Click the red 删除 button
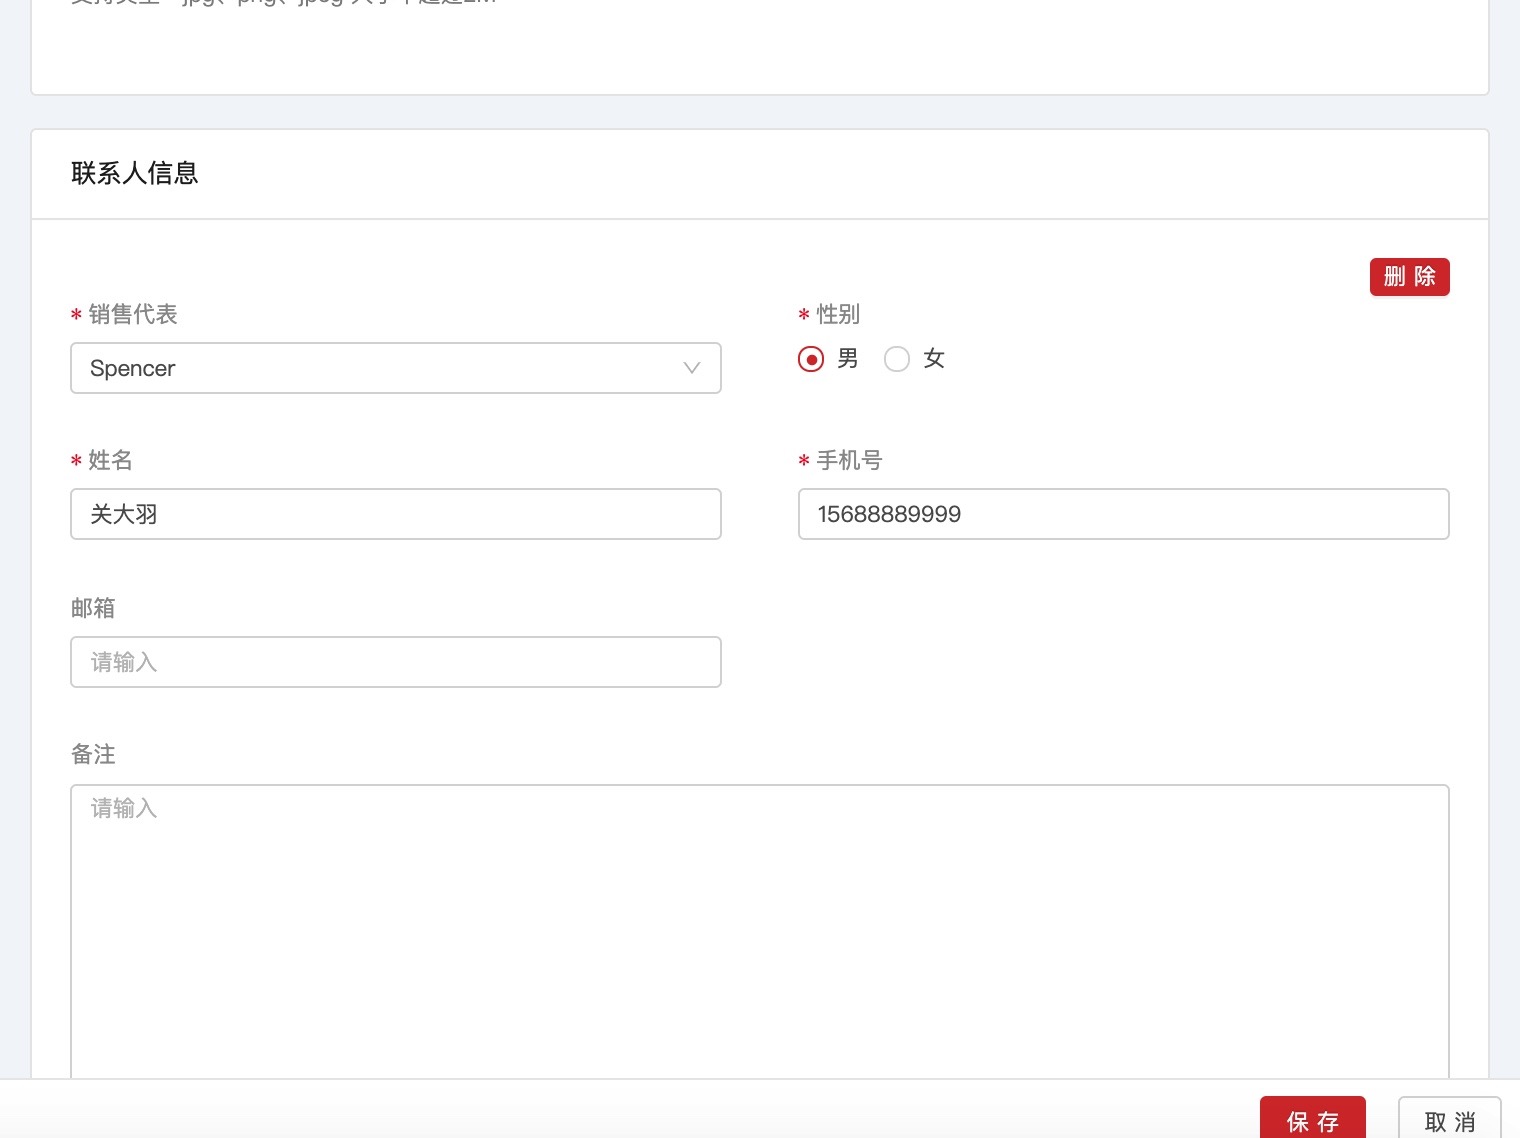 point(1409,277)
